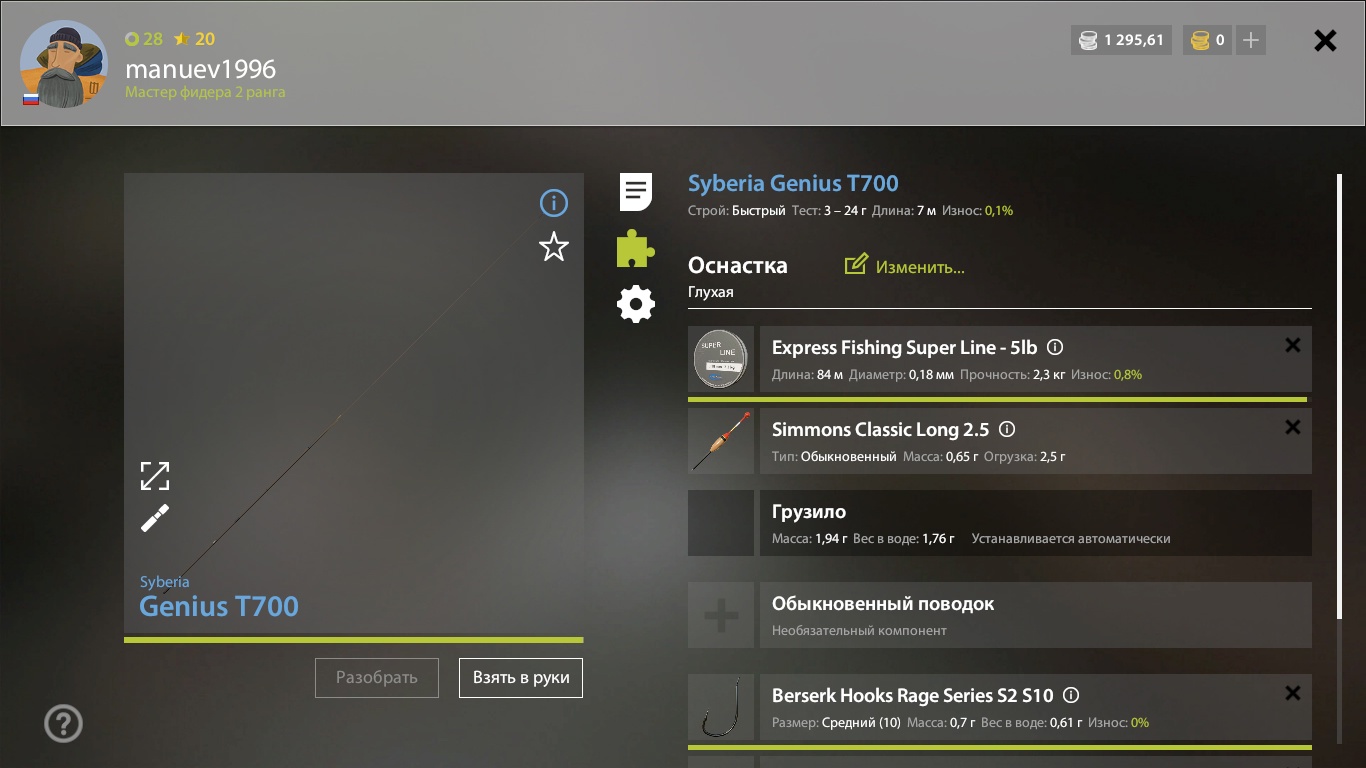The image size is (1366, 768).
Task: Add gold coins with plus button
Action: (x=1251, y=41)
